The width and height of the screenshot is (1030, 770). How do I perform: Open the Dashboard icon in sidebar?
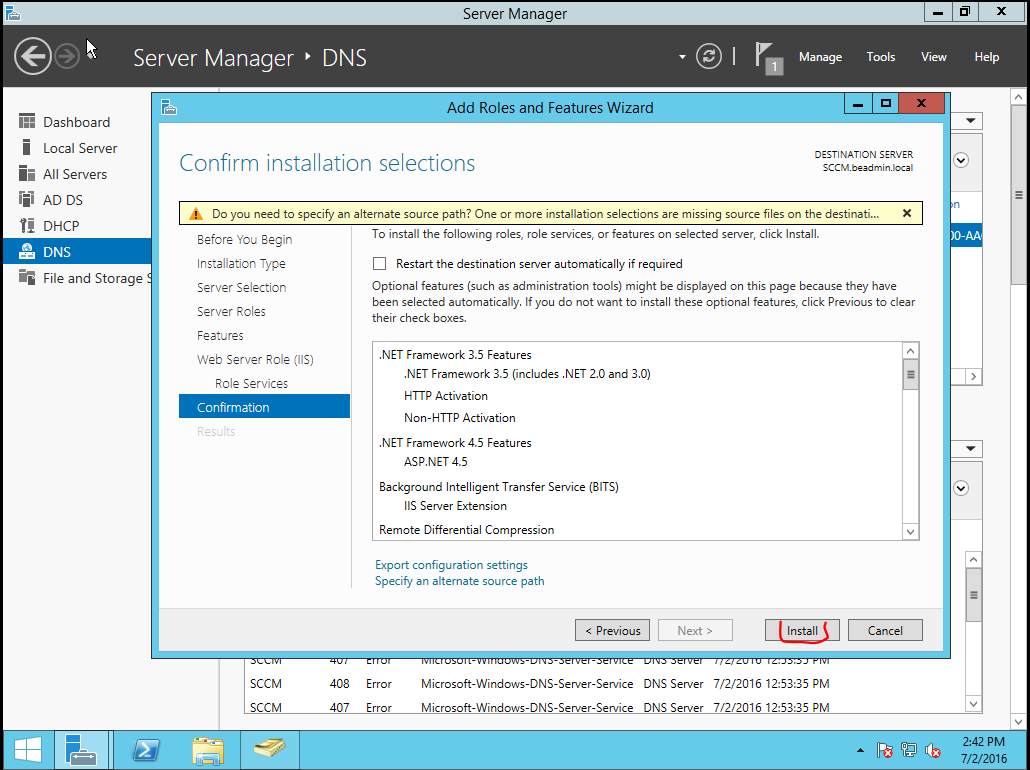(x=27, y=122)
